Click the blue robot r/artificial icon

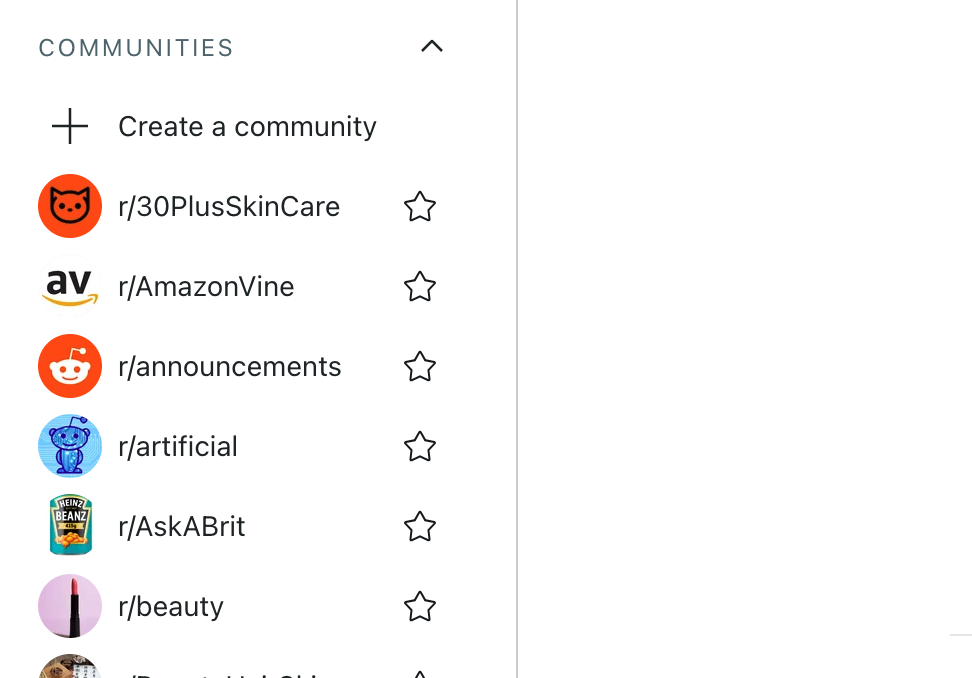tap(70, 446)
